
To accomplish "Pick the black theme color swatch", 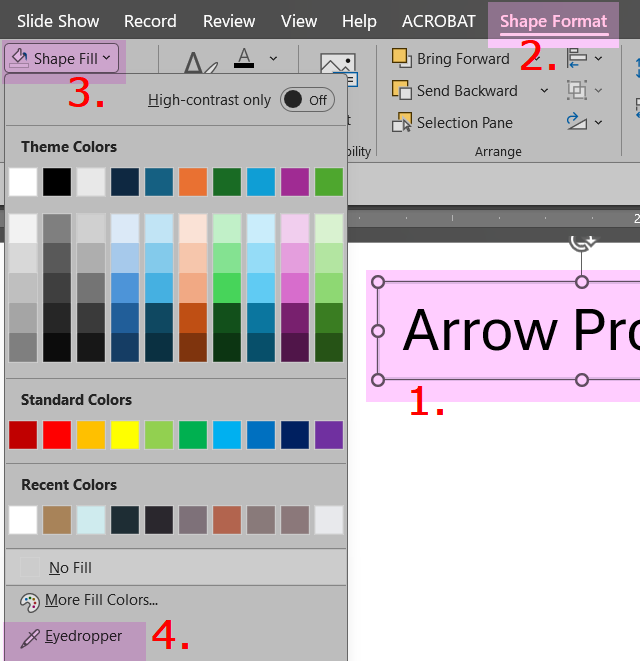I will click(57, 182).
